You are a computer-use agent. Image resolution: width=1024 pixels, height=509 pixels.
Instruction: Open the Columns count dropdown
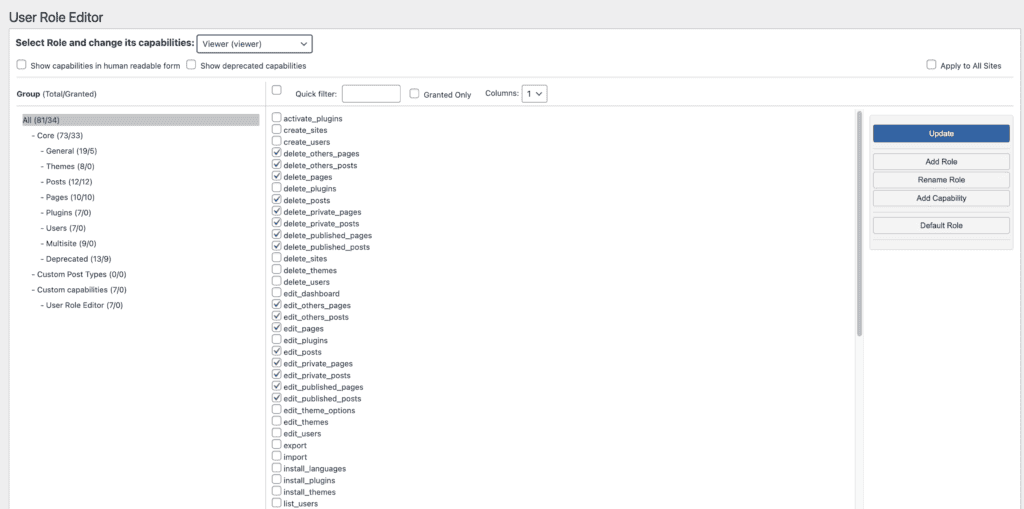pyautogui.click(x=534, y=93)
